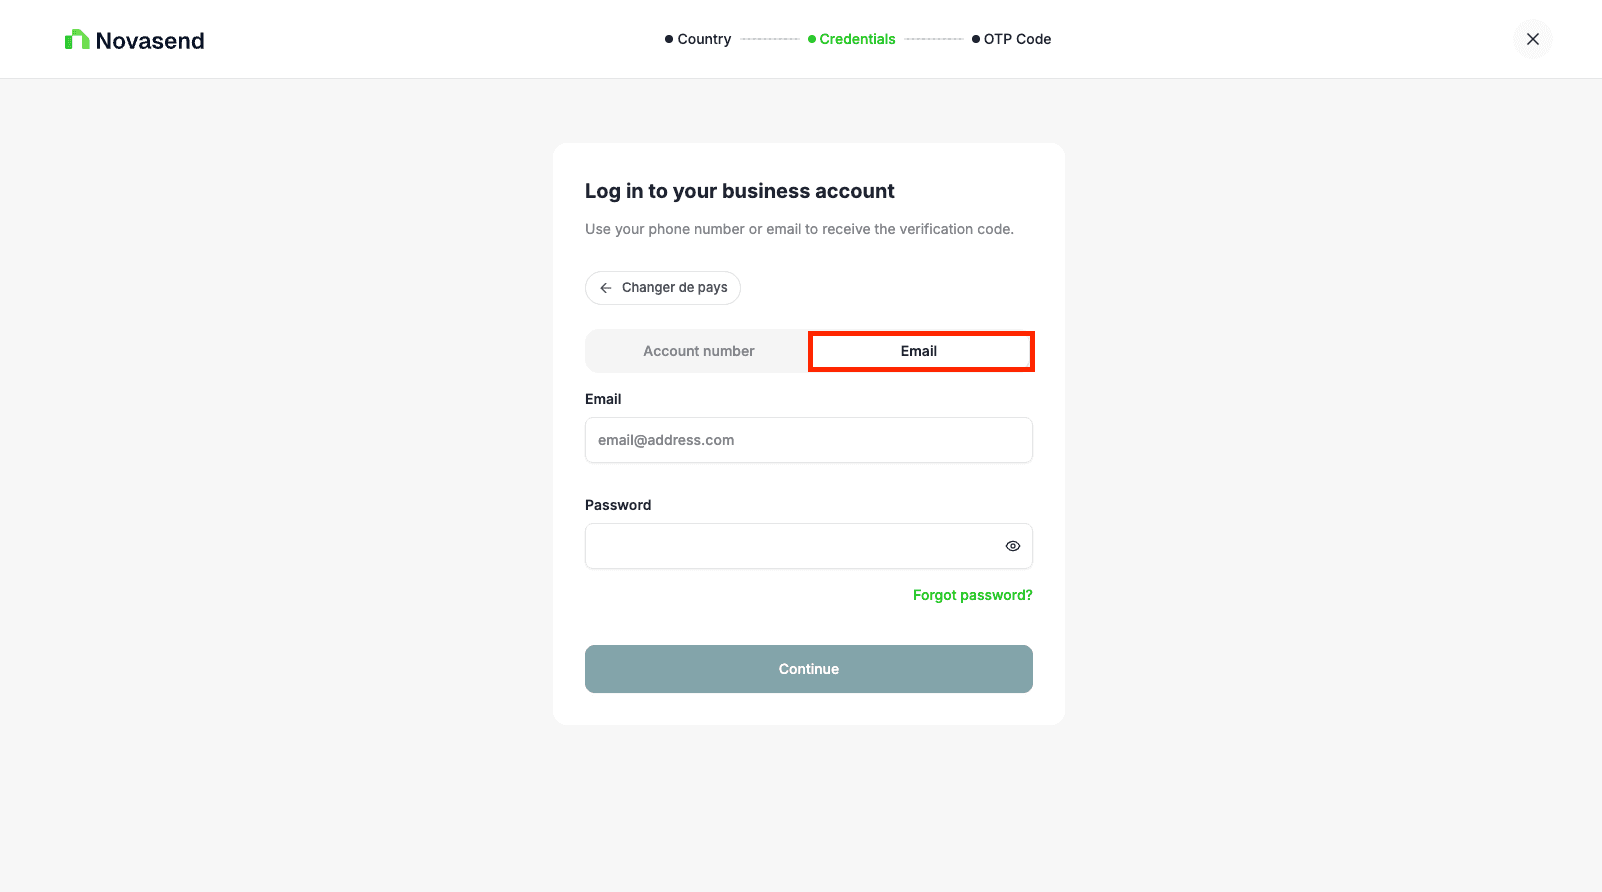Viewport: 1602px width, 892px height.
Task: Click the Email field label text
Action: 603,399
